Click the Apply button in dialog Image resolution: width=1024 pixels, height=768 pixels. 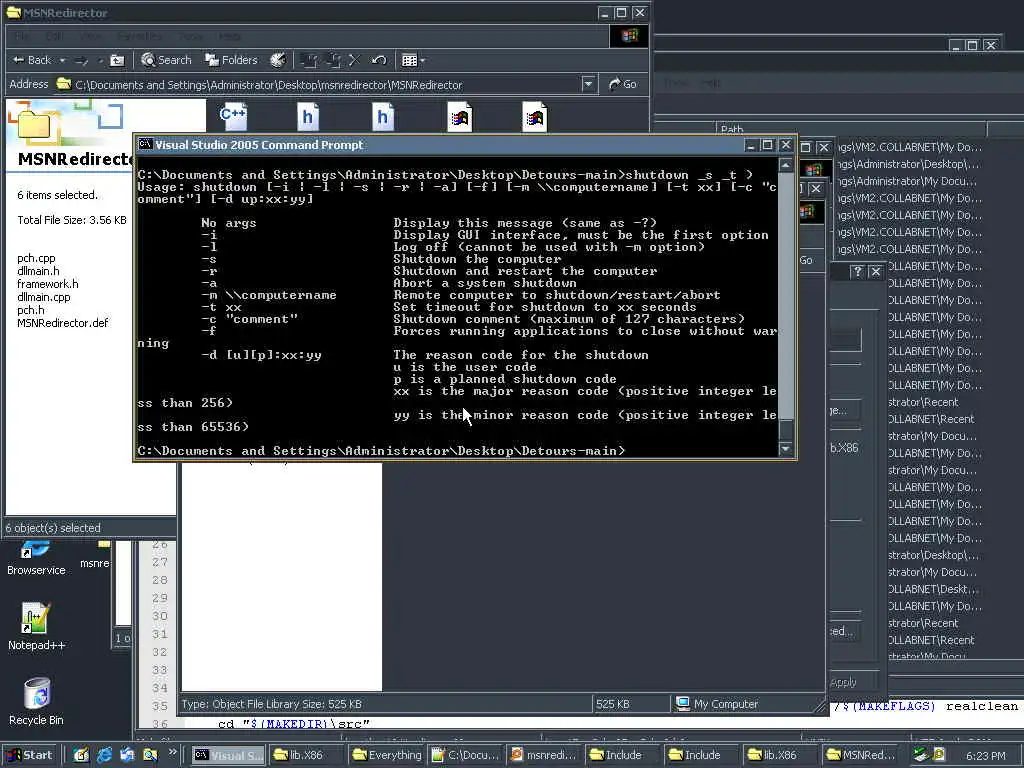pos(843,682)
